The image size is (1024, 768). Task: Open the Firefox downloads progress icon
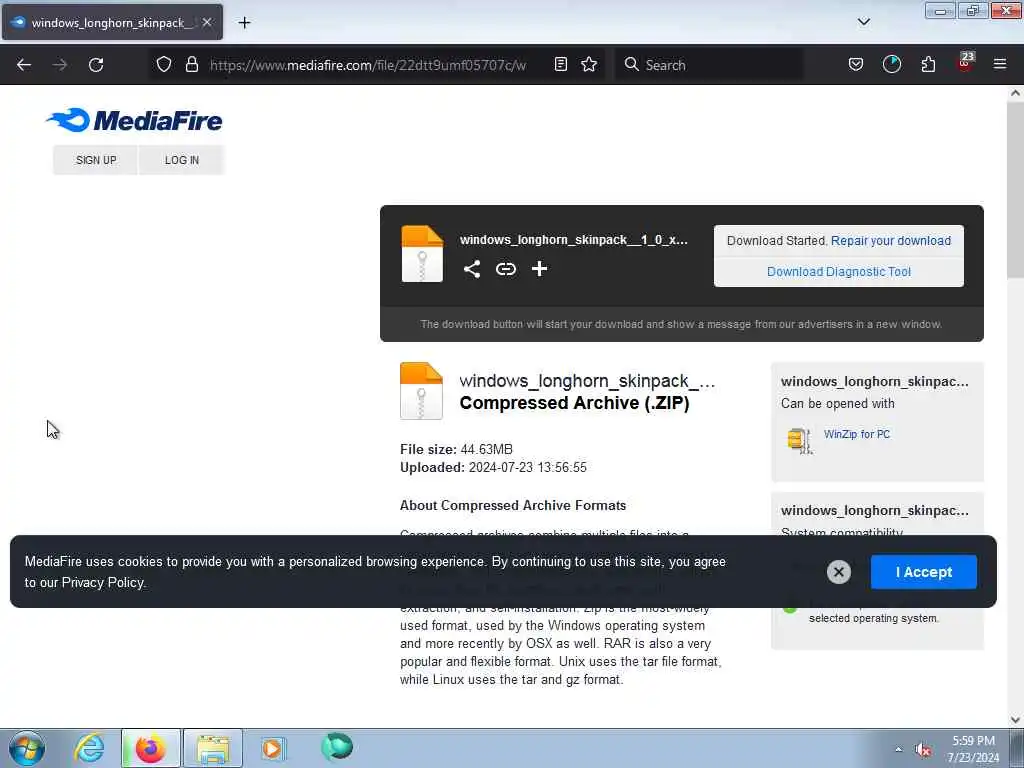tap(891, 64)
